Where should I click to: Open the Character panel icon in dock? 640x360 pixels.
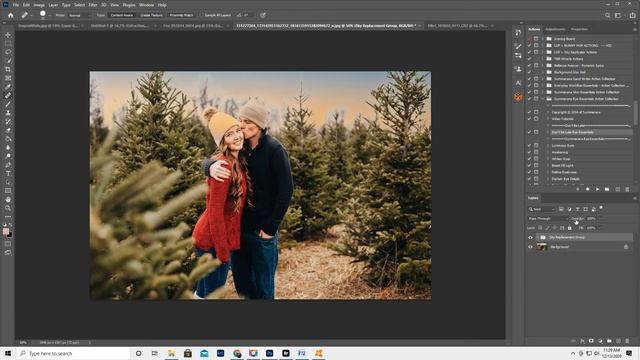coord(518,83)
